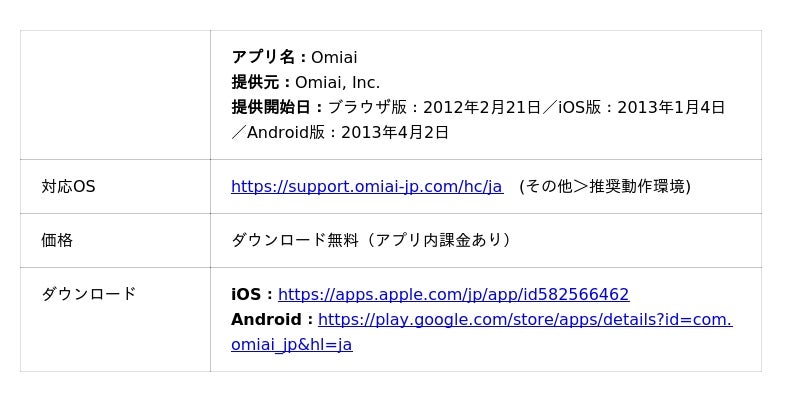This screenshot has width=800, height=402.
Task: Click the browser release date 2012年2月21日
Action: coord(481,108)
